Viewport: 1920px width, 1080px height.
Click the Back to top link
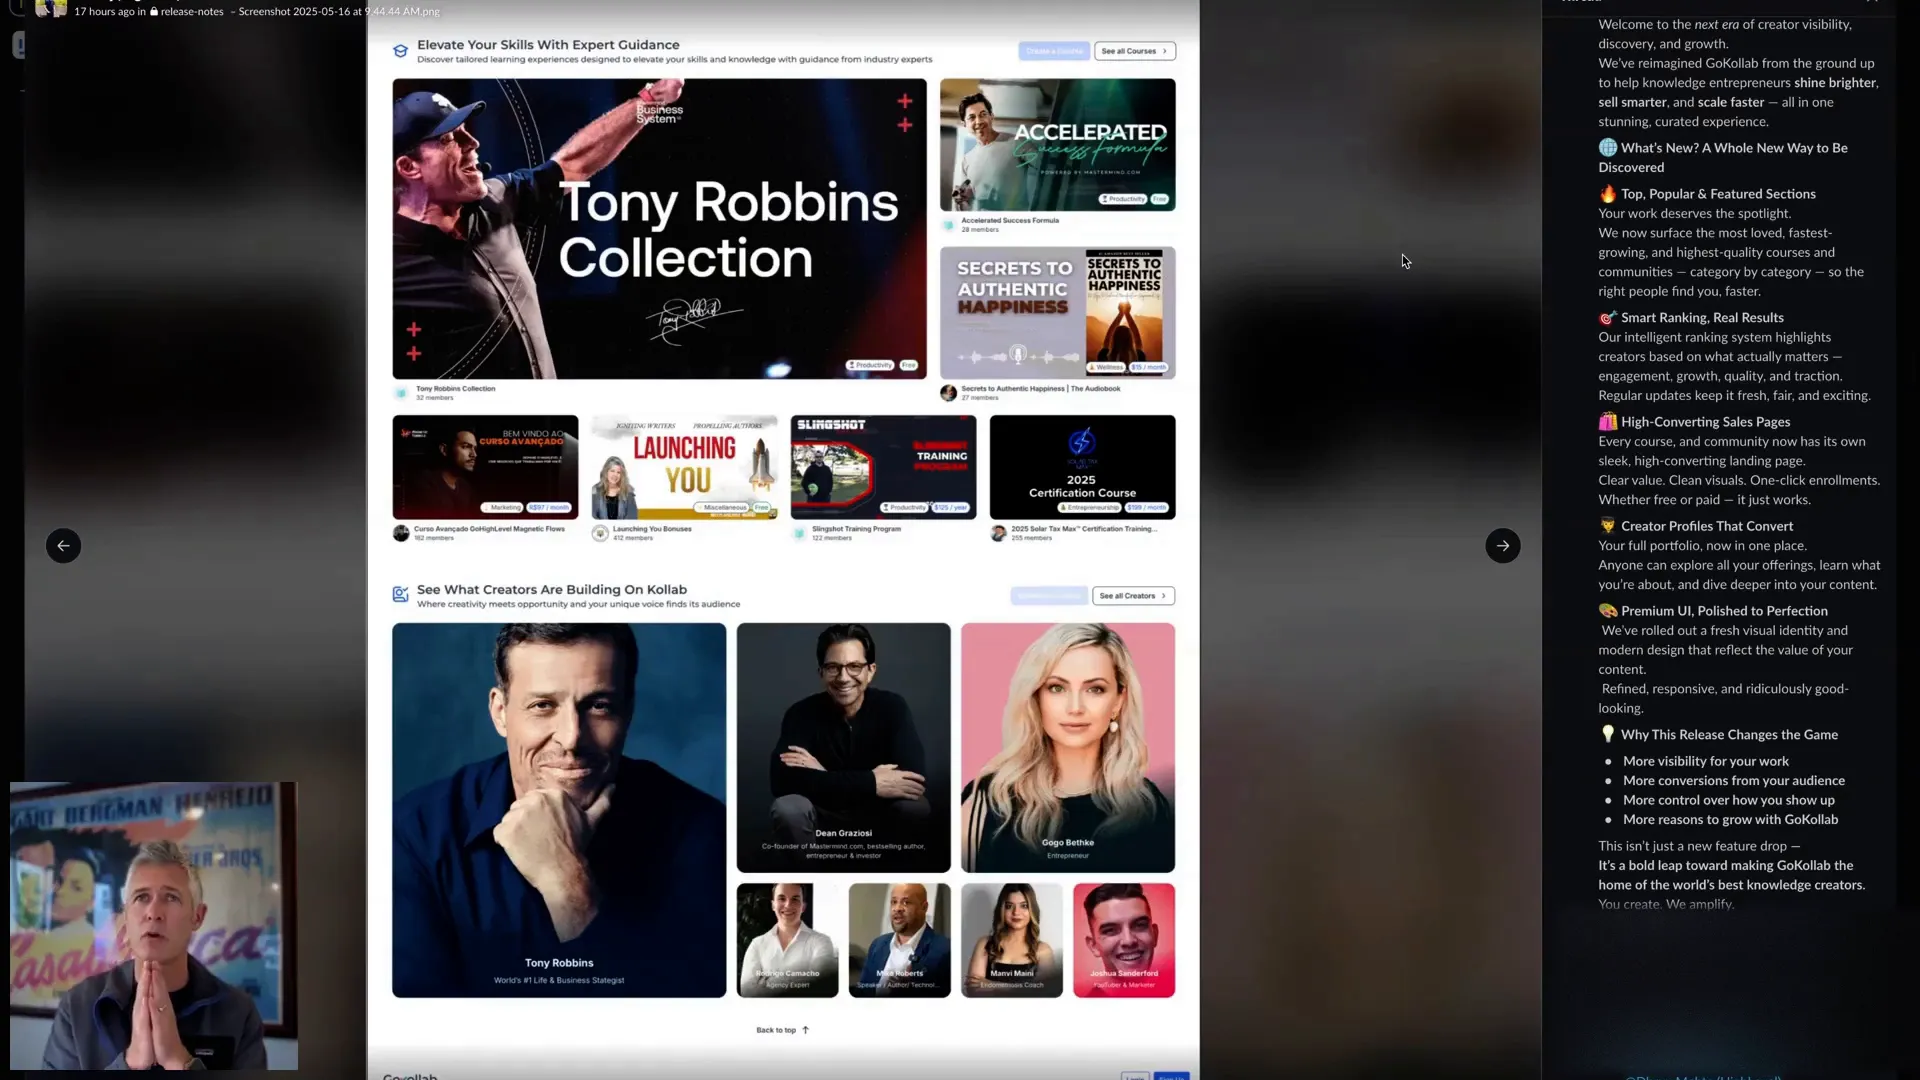click(x=776, y=1030)
